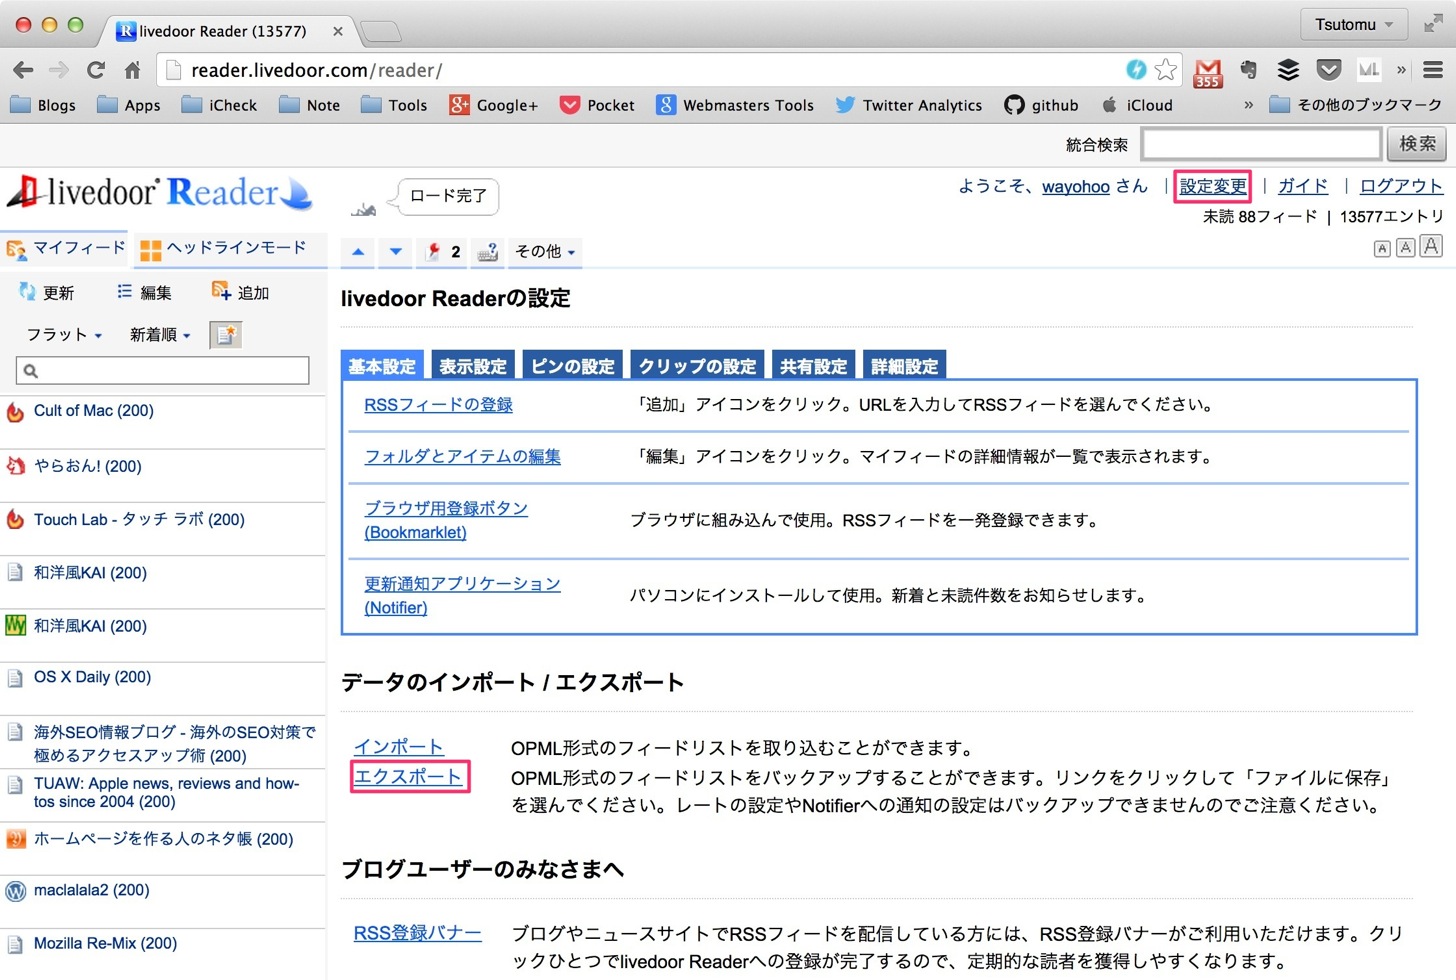Open the Buffer stacked-layers extension
Image resolution: width=1456 pixels, height=980 pixels.
point(1288,69)
